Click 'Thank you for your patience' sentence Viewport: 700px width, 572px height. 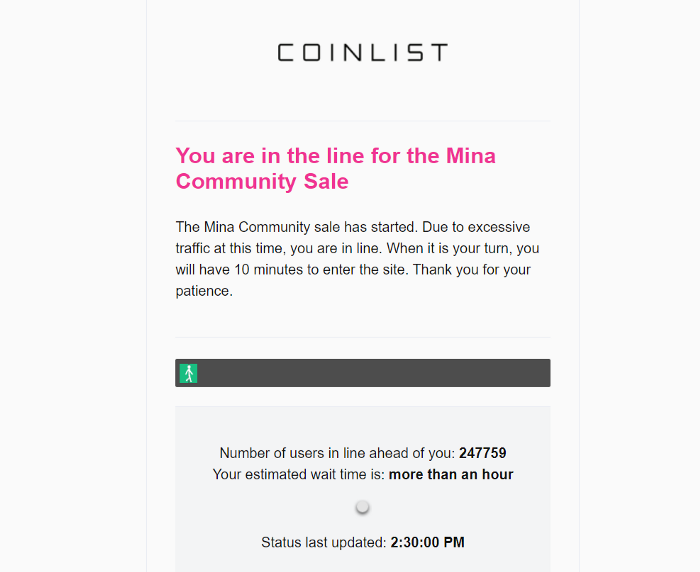coord(353,280)
